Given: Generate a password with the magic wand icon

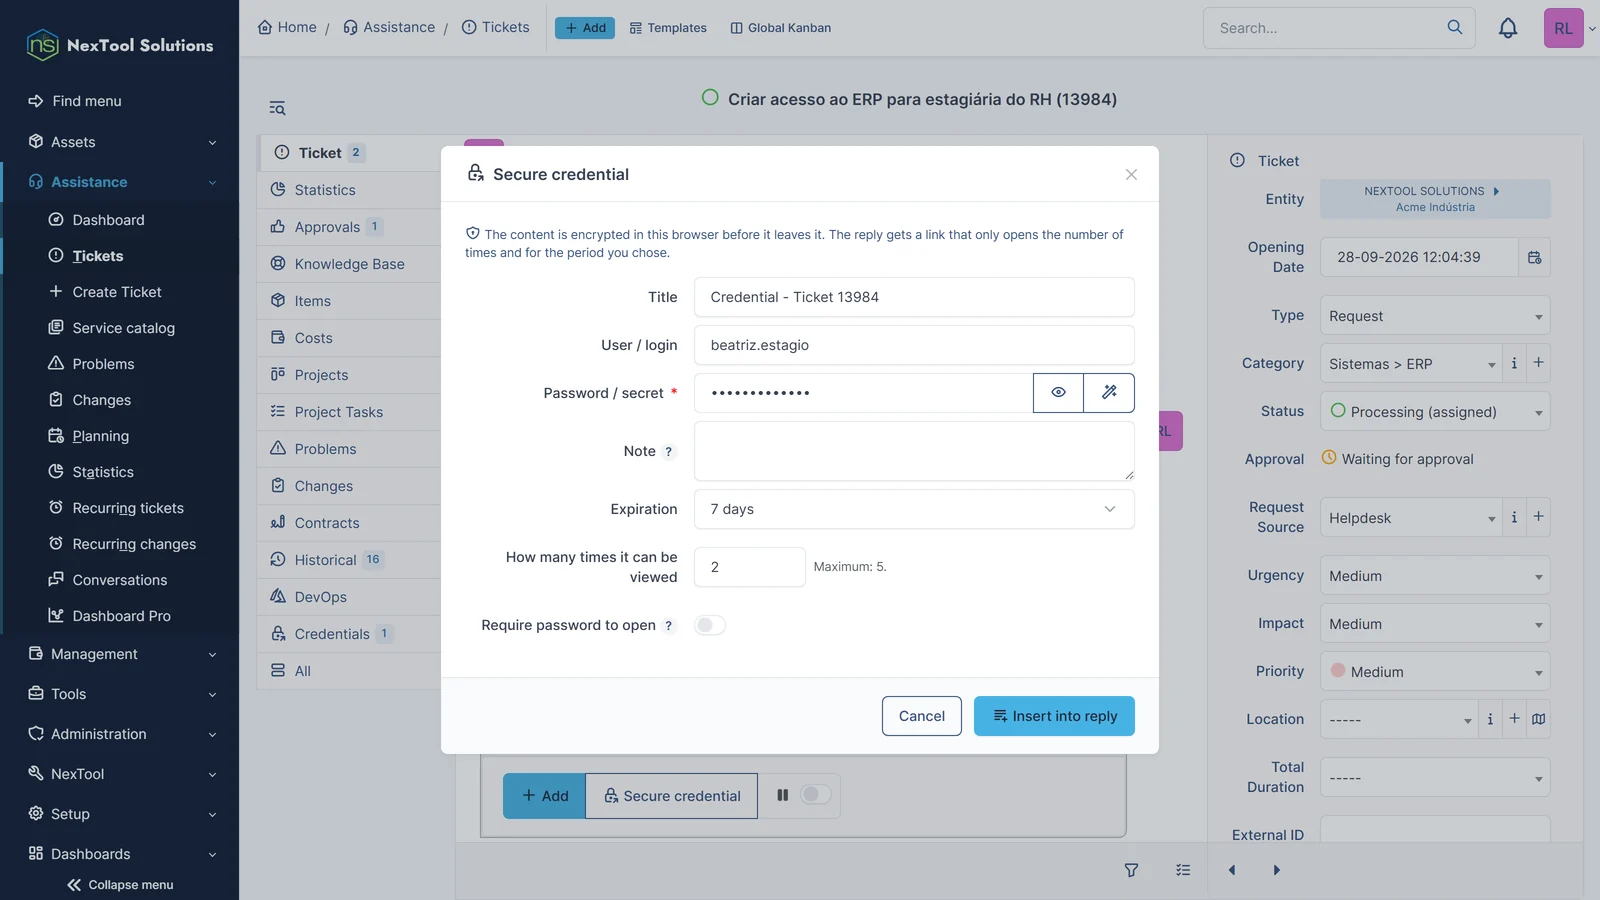Looking at the screenshot, I should (1109, 393).
